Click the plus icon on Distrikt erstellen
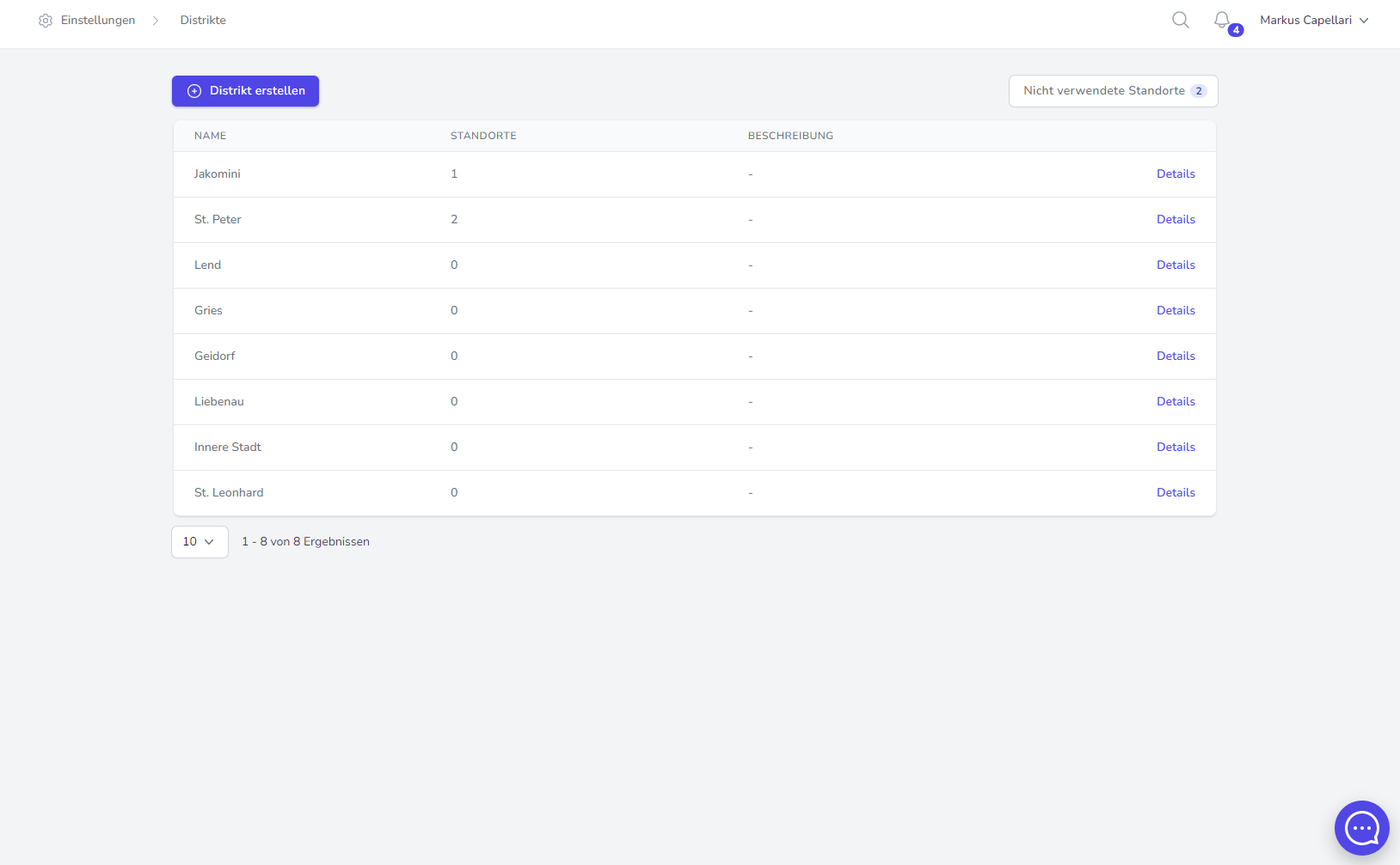The height and width of the screenshot is (865, 1400). coord(195,91)
